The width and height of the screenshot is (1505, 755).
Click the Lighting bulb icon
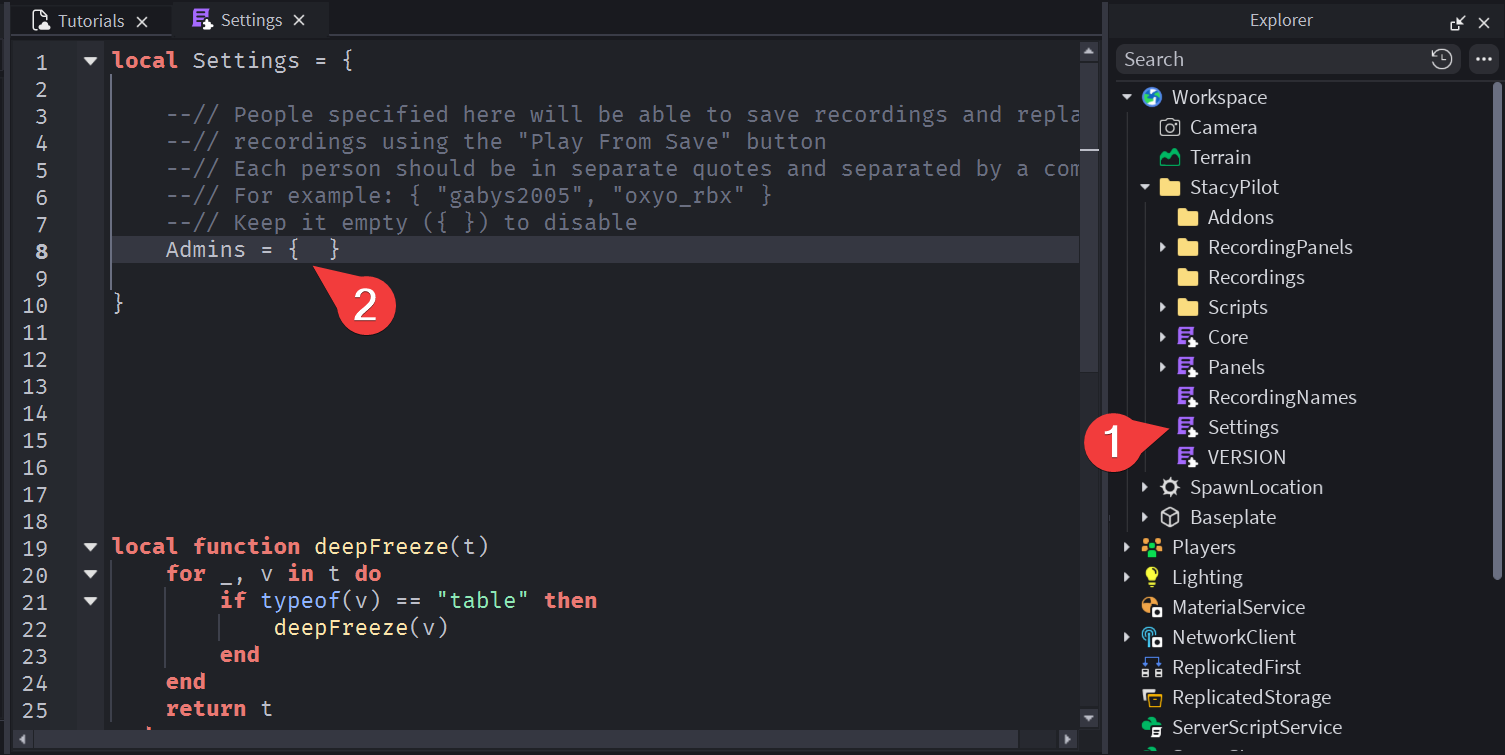click(1152, 577)
